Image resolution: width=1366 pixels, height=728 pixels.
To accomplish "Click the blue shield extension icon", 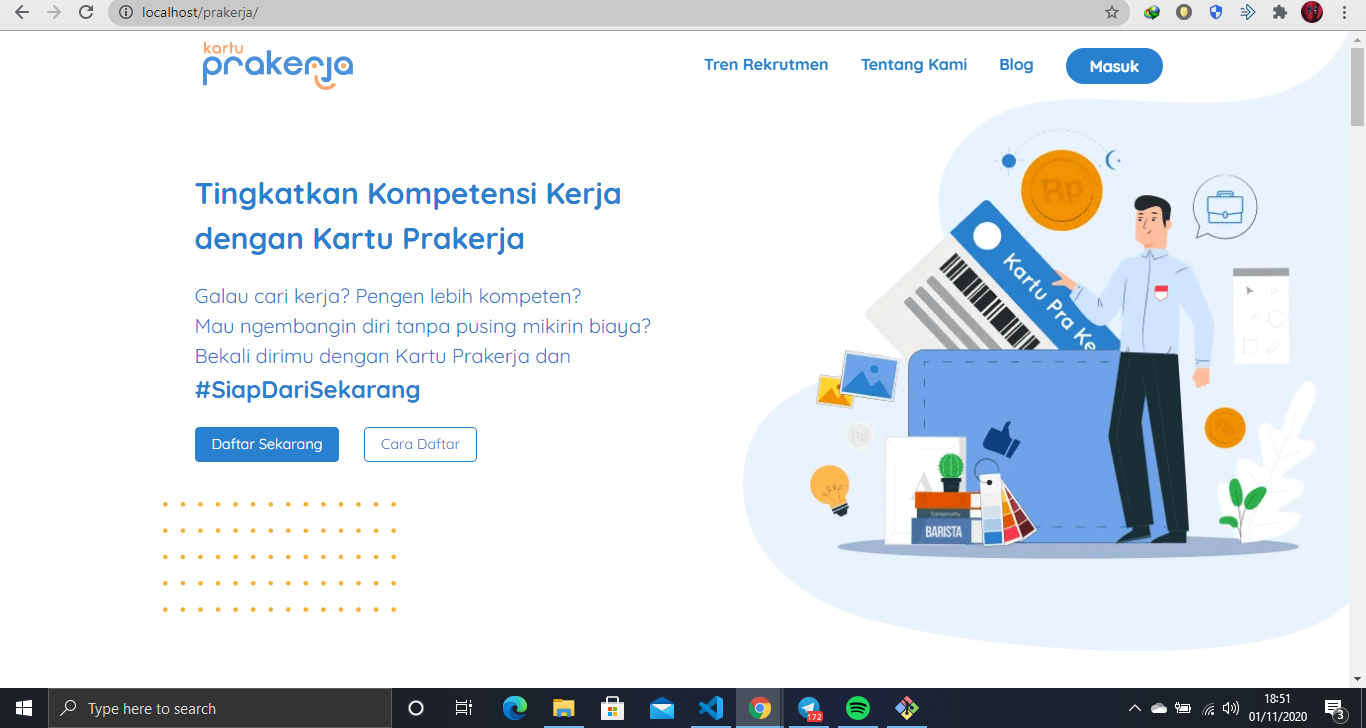I will [1216, 12].
